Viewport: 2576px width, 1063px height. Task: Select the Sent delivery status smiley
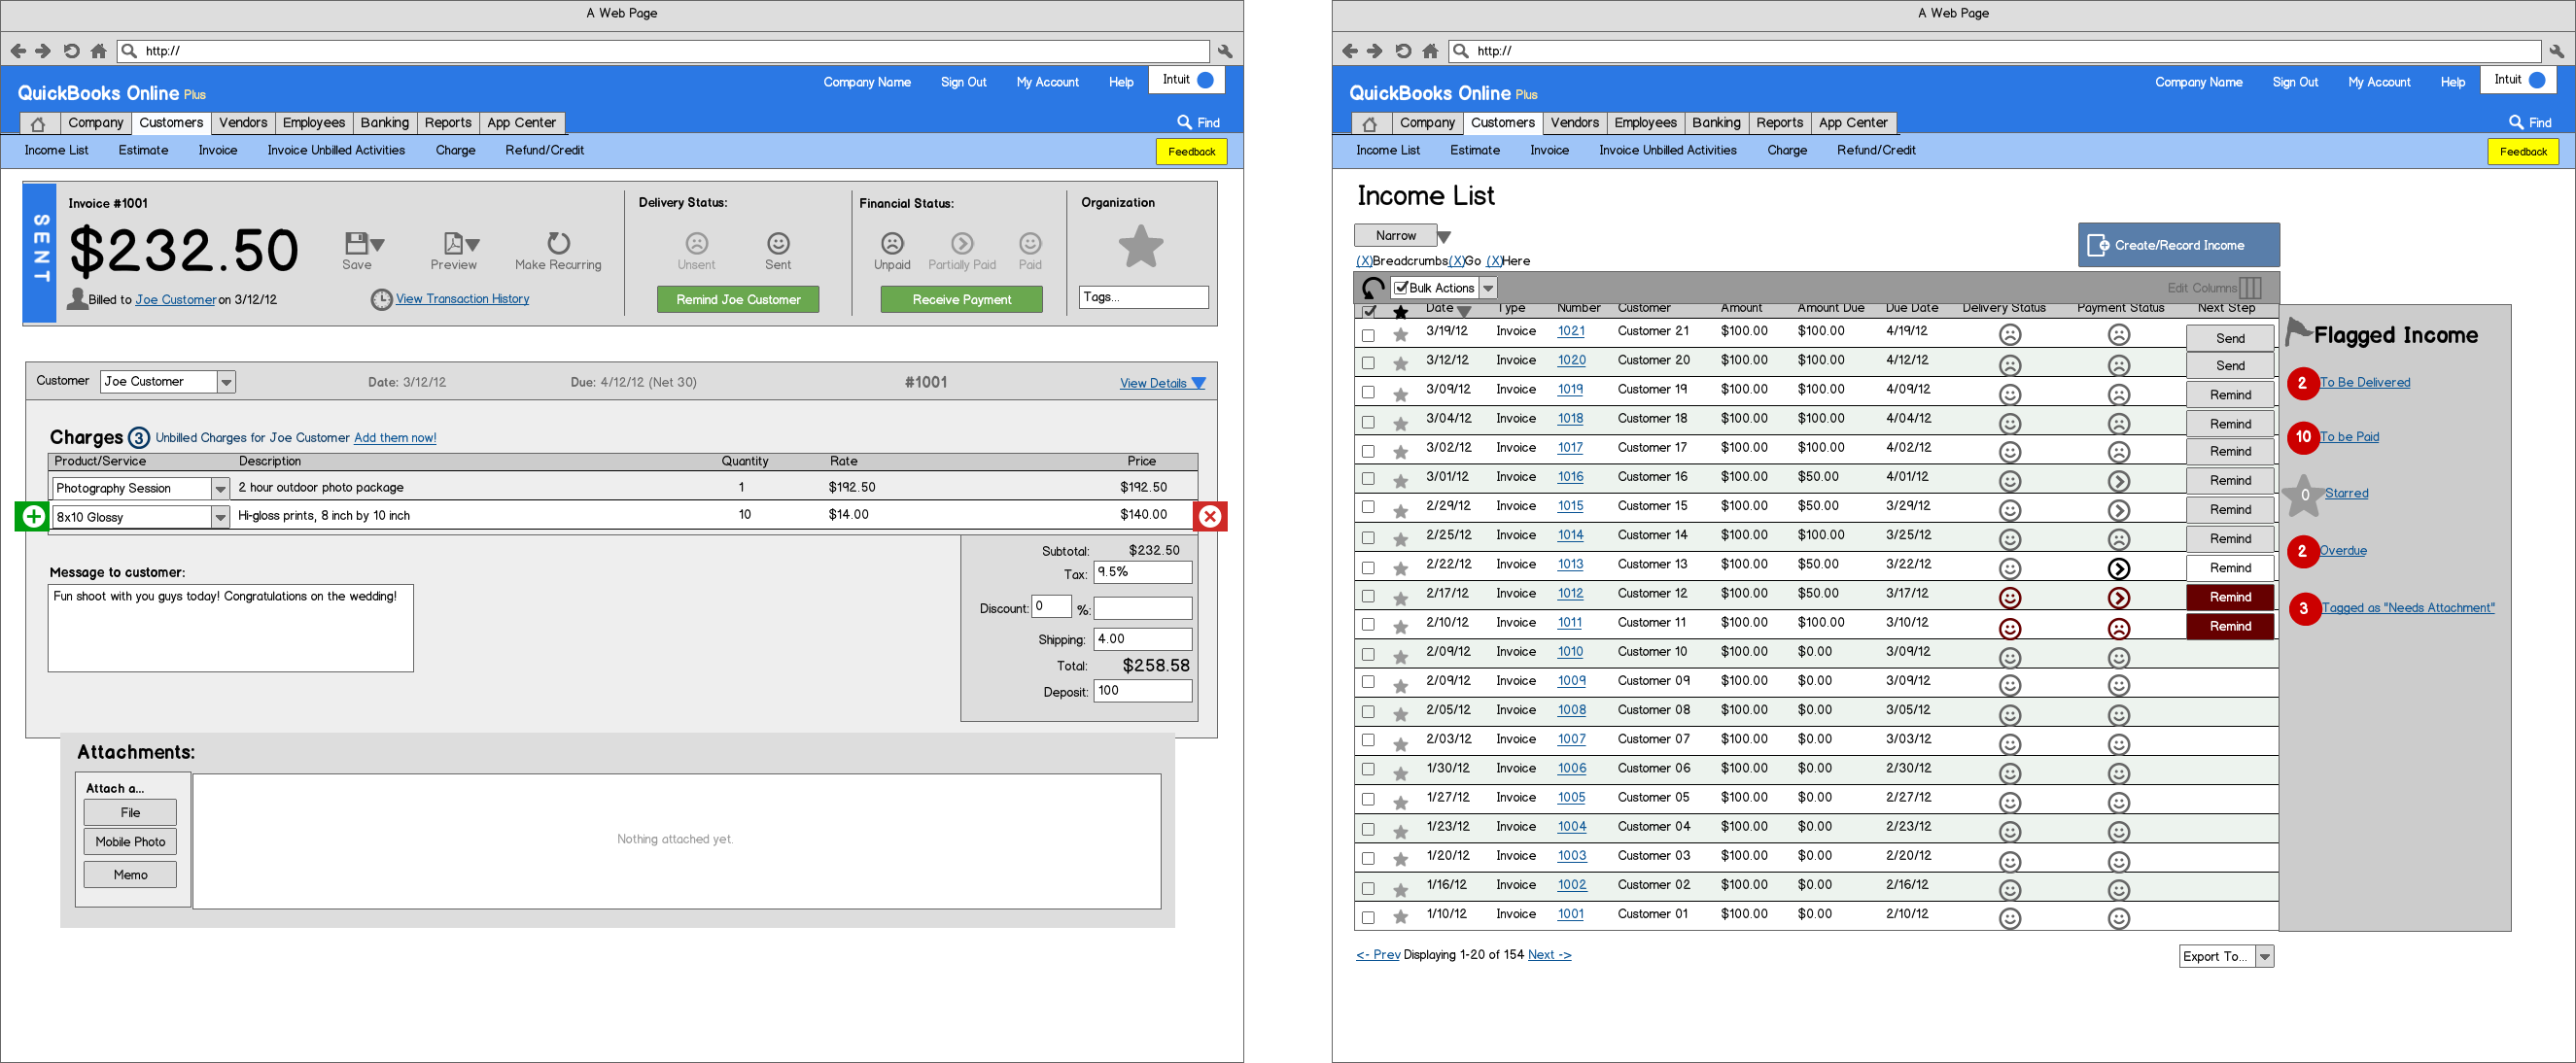(x=778, y=243)
